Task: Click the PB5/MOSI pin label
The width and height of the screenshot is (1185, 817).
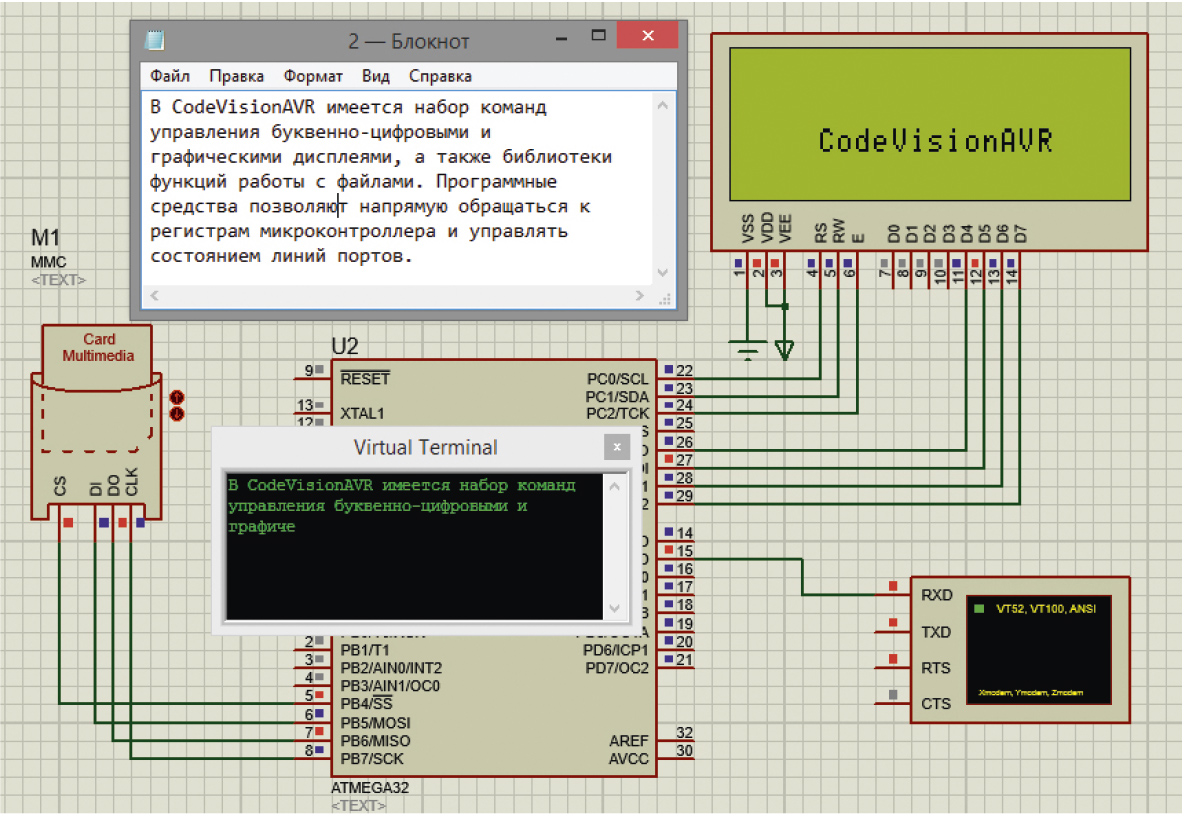Action: coord(376,723)
